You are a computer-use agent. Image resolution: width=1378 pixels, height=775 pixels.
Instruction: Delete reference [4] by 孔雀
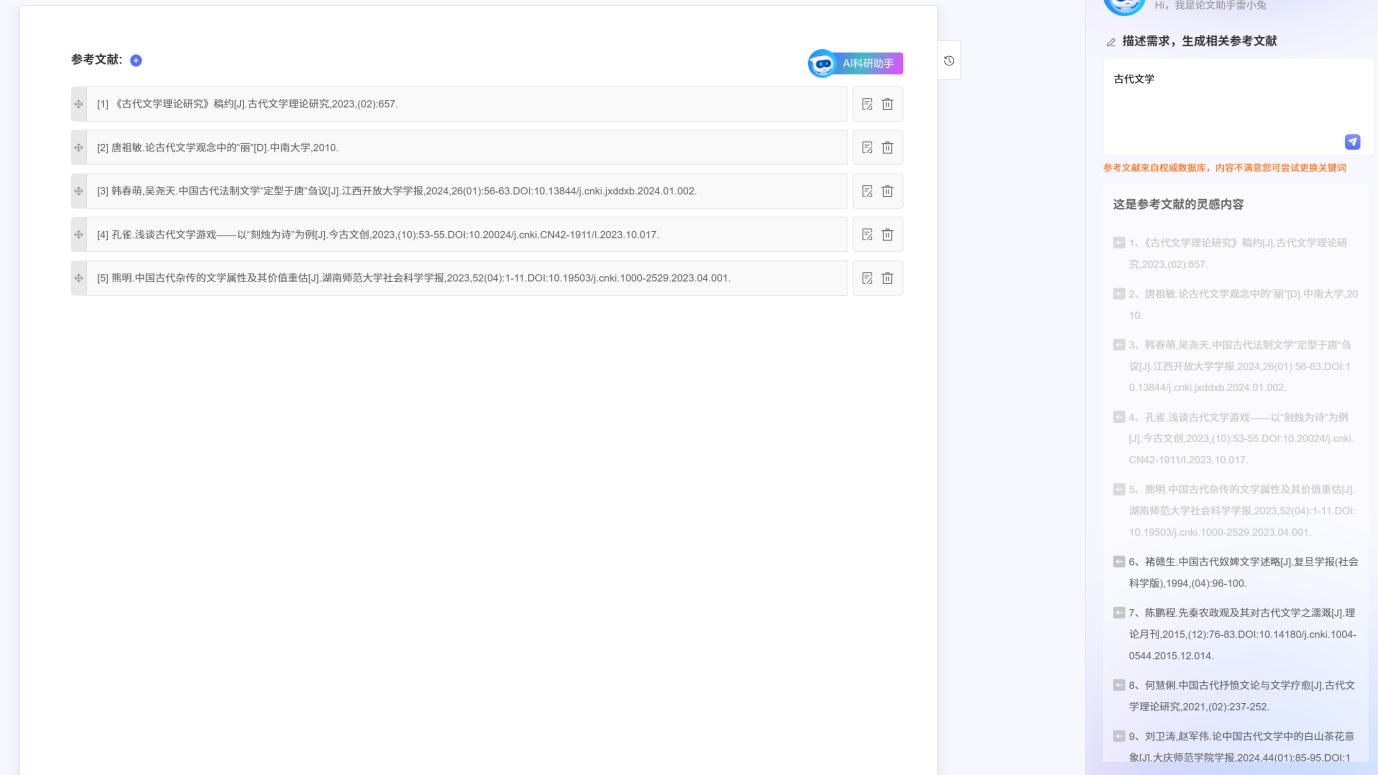pos(887,235)
